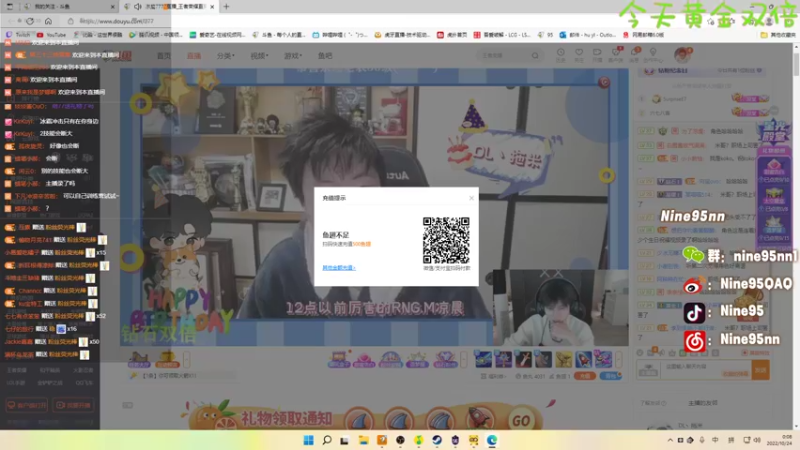The width and height of the screenshot is (800, 450).
Task: Open File Explorer from the taskbar
Action: (x=363, y=440)
